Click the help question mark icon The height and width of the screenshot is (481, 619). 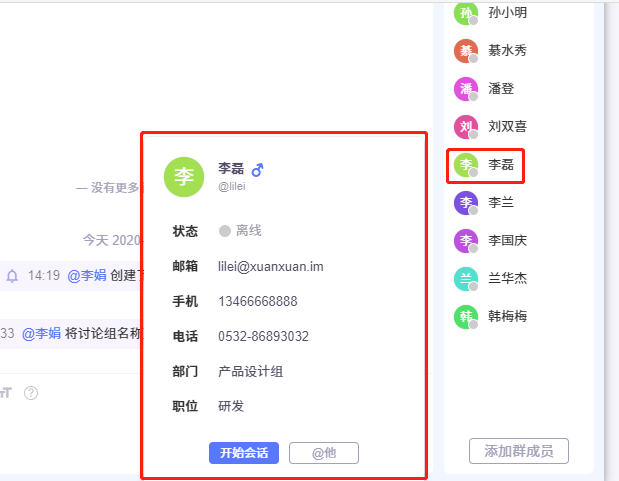31,393
